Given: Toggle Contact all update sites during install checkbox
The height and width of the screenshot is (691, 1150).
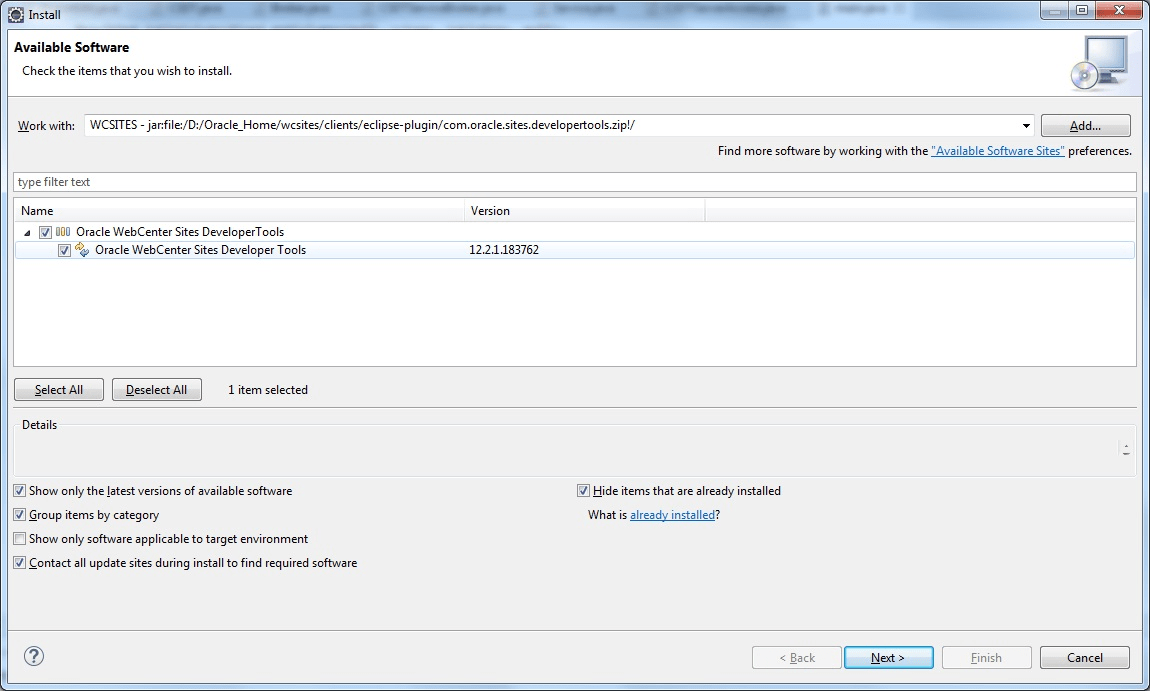Looking at the screenshot, I should tap(20, 563).
